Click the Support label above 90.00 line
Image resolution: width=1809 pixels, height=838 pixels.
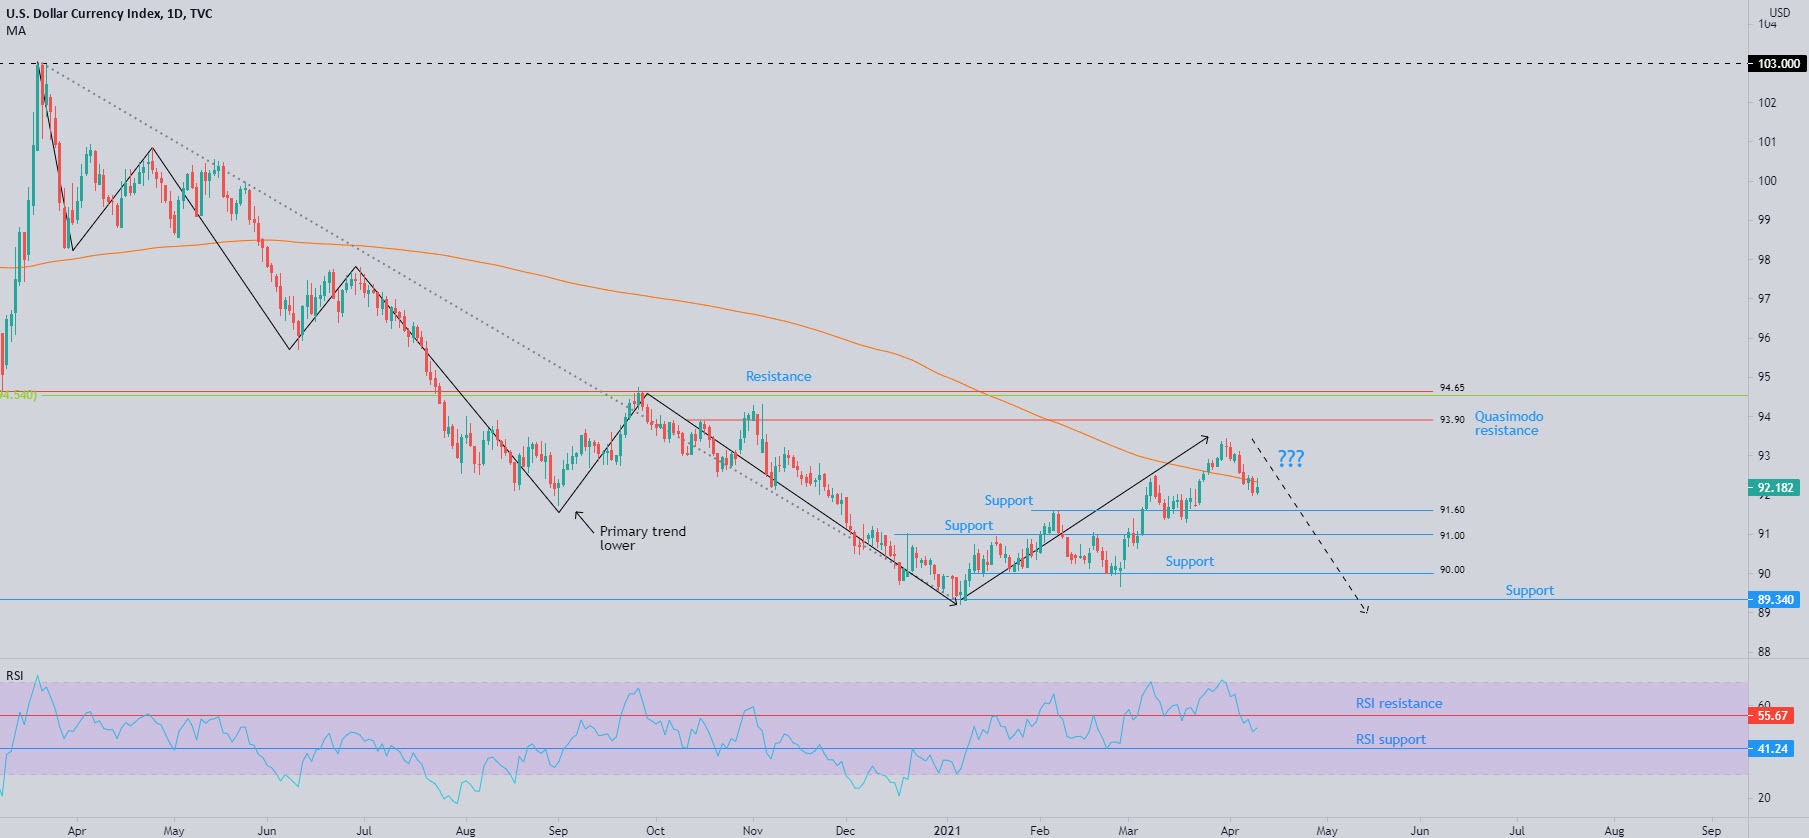pyautogui.click(x=1189, y=562)
